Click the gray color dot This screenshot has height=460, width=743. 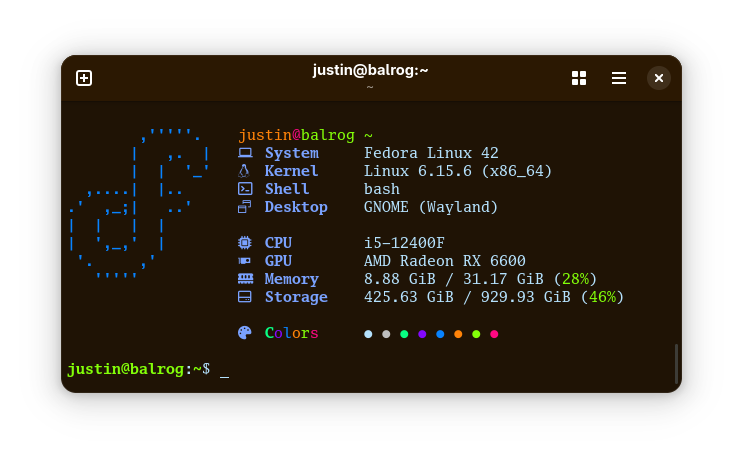[386, 334]
